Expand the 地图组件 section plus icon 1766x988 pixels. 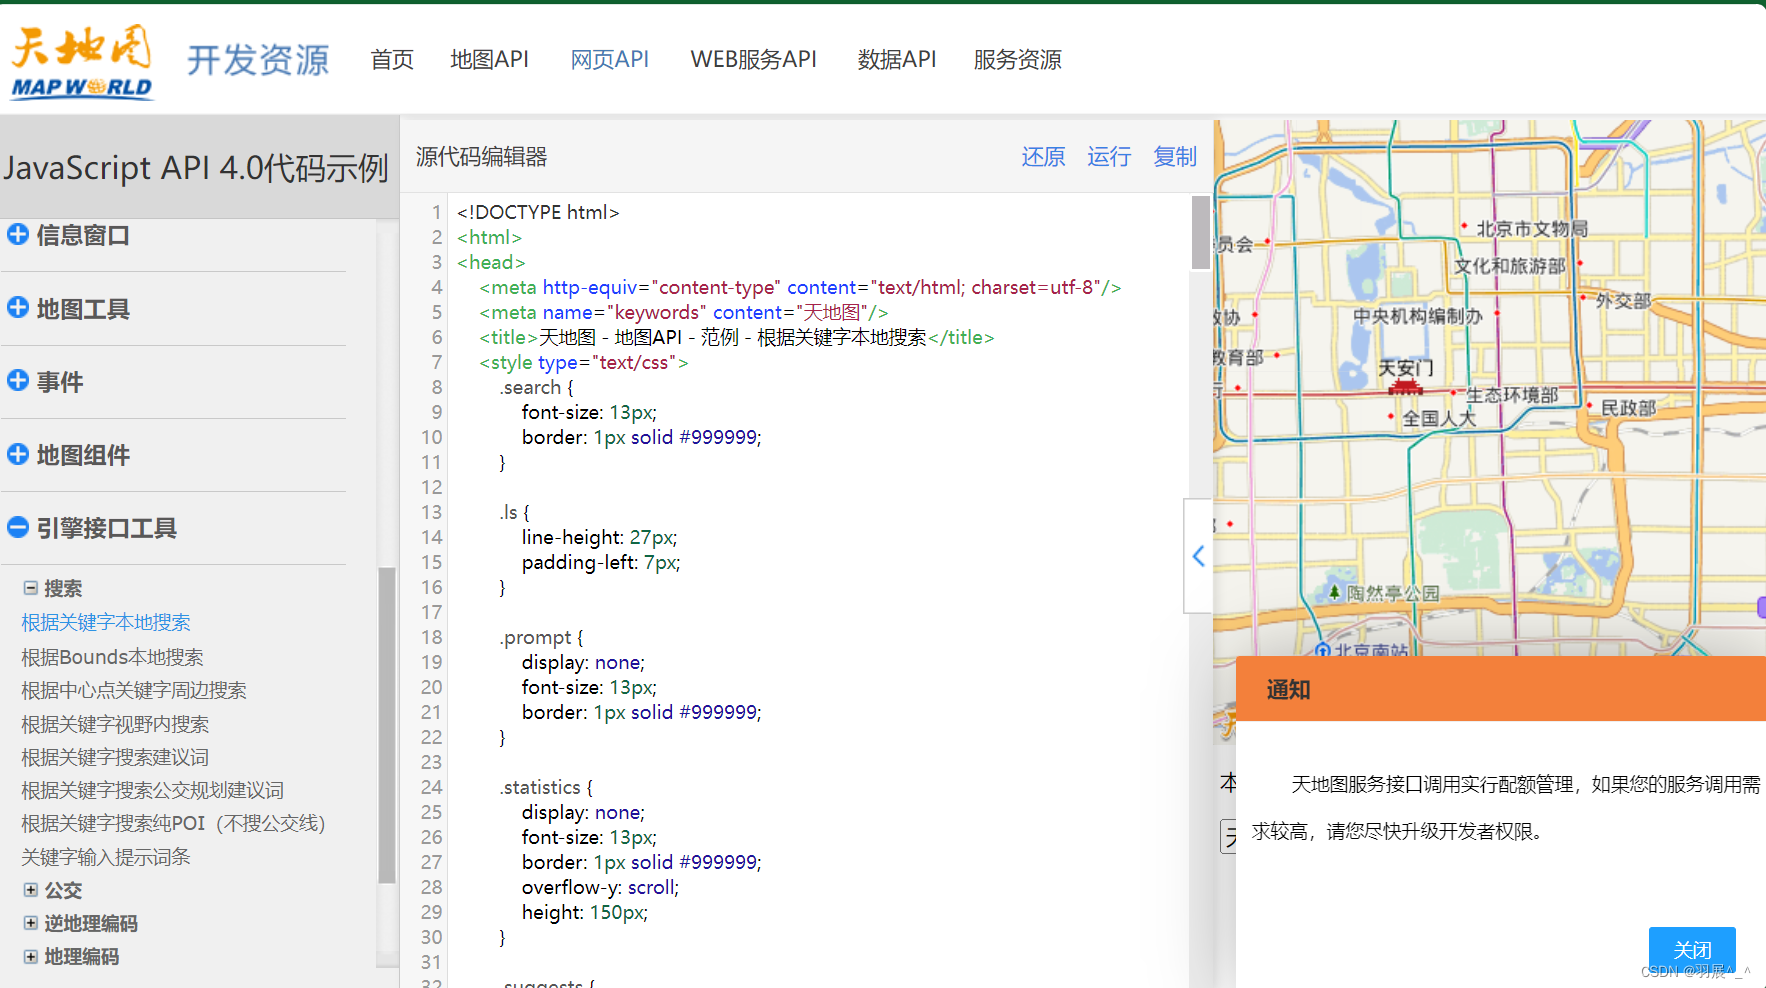(18, 454)
